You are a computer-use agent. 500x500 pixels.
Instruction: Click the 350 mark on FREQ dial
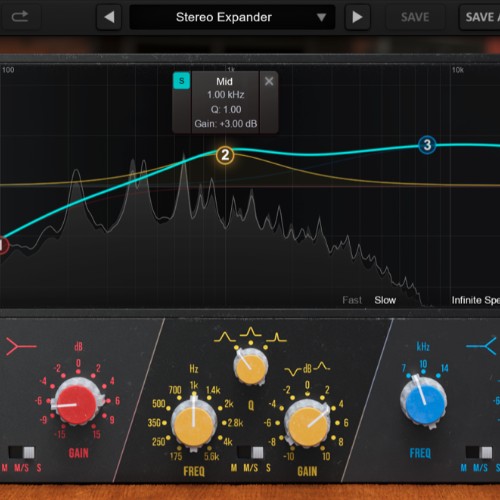154,423
